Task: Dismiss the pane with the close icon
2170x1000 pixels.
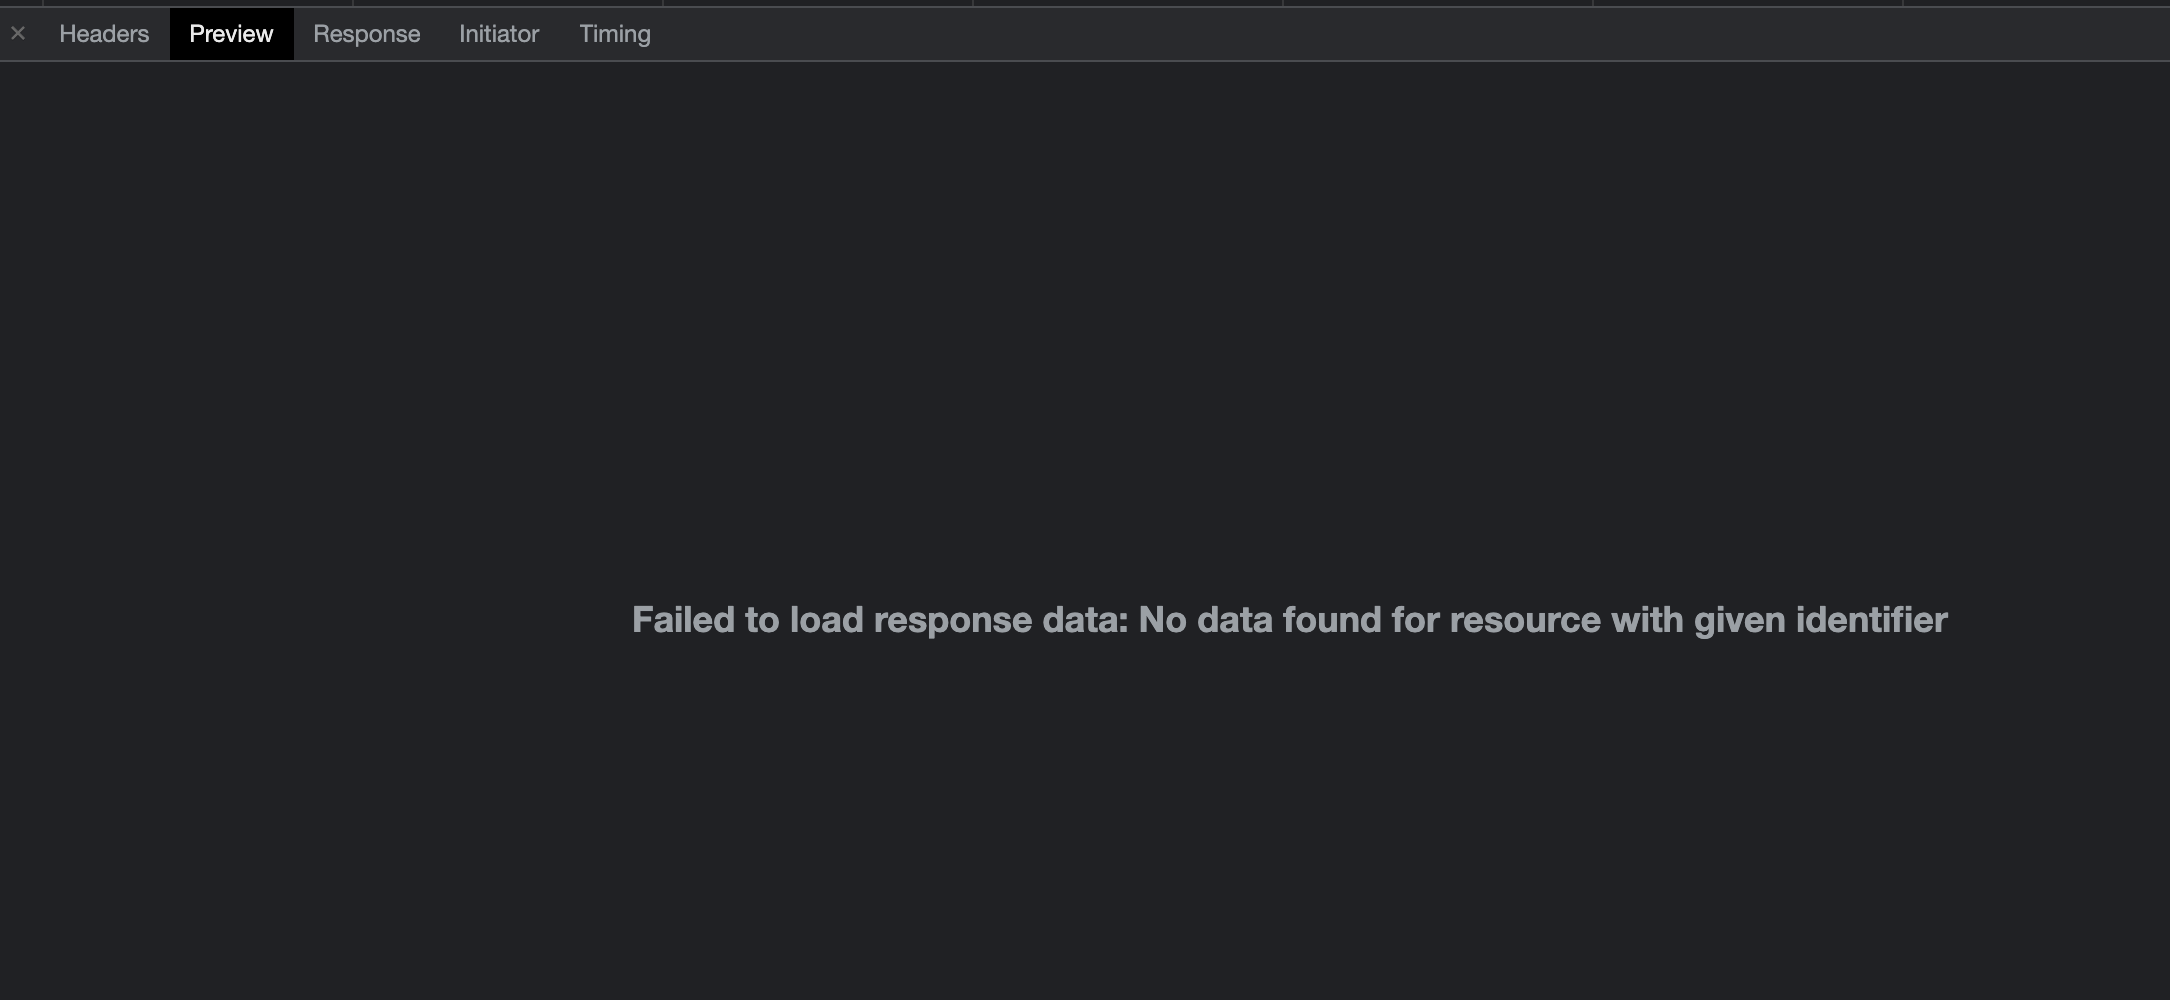Action: coord(17,33)
